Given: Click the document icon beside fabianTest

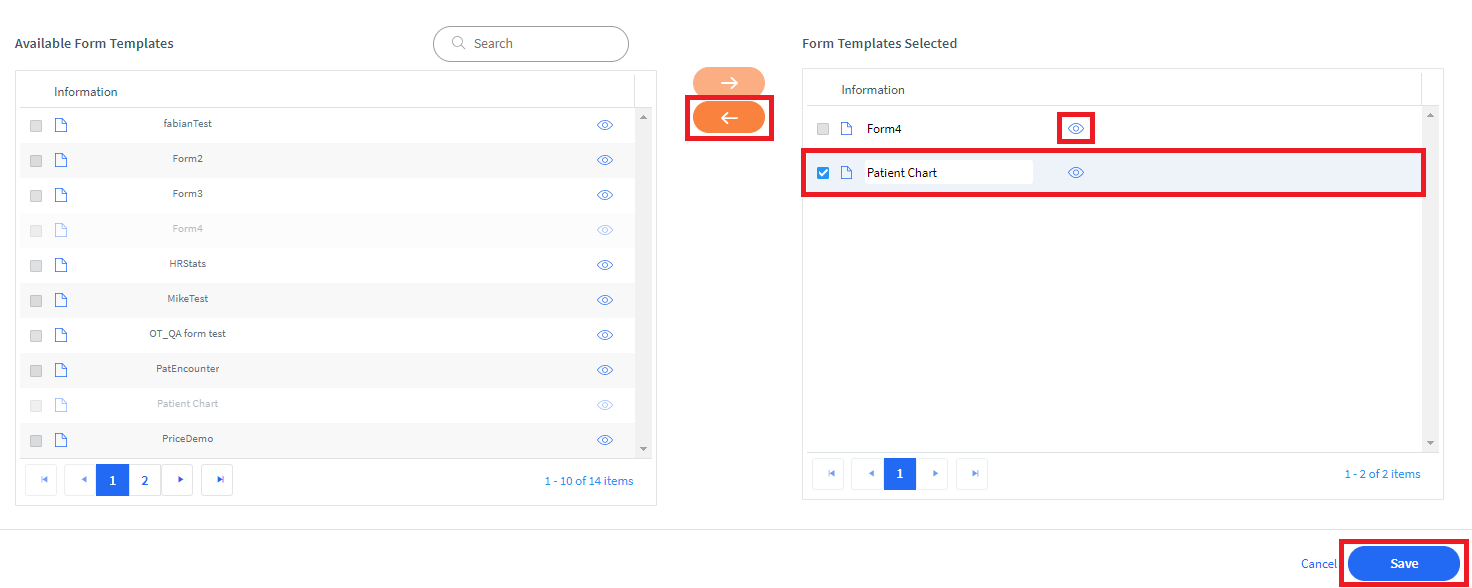Looking at the screenshot, I should [x=61, y=125].
